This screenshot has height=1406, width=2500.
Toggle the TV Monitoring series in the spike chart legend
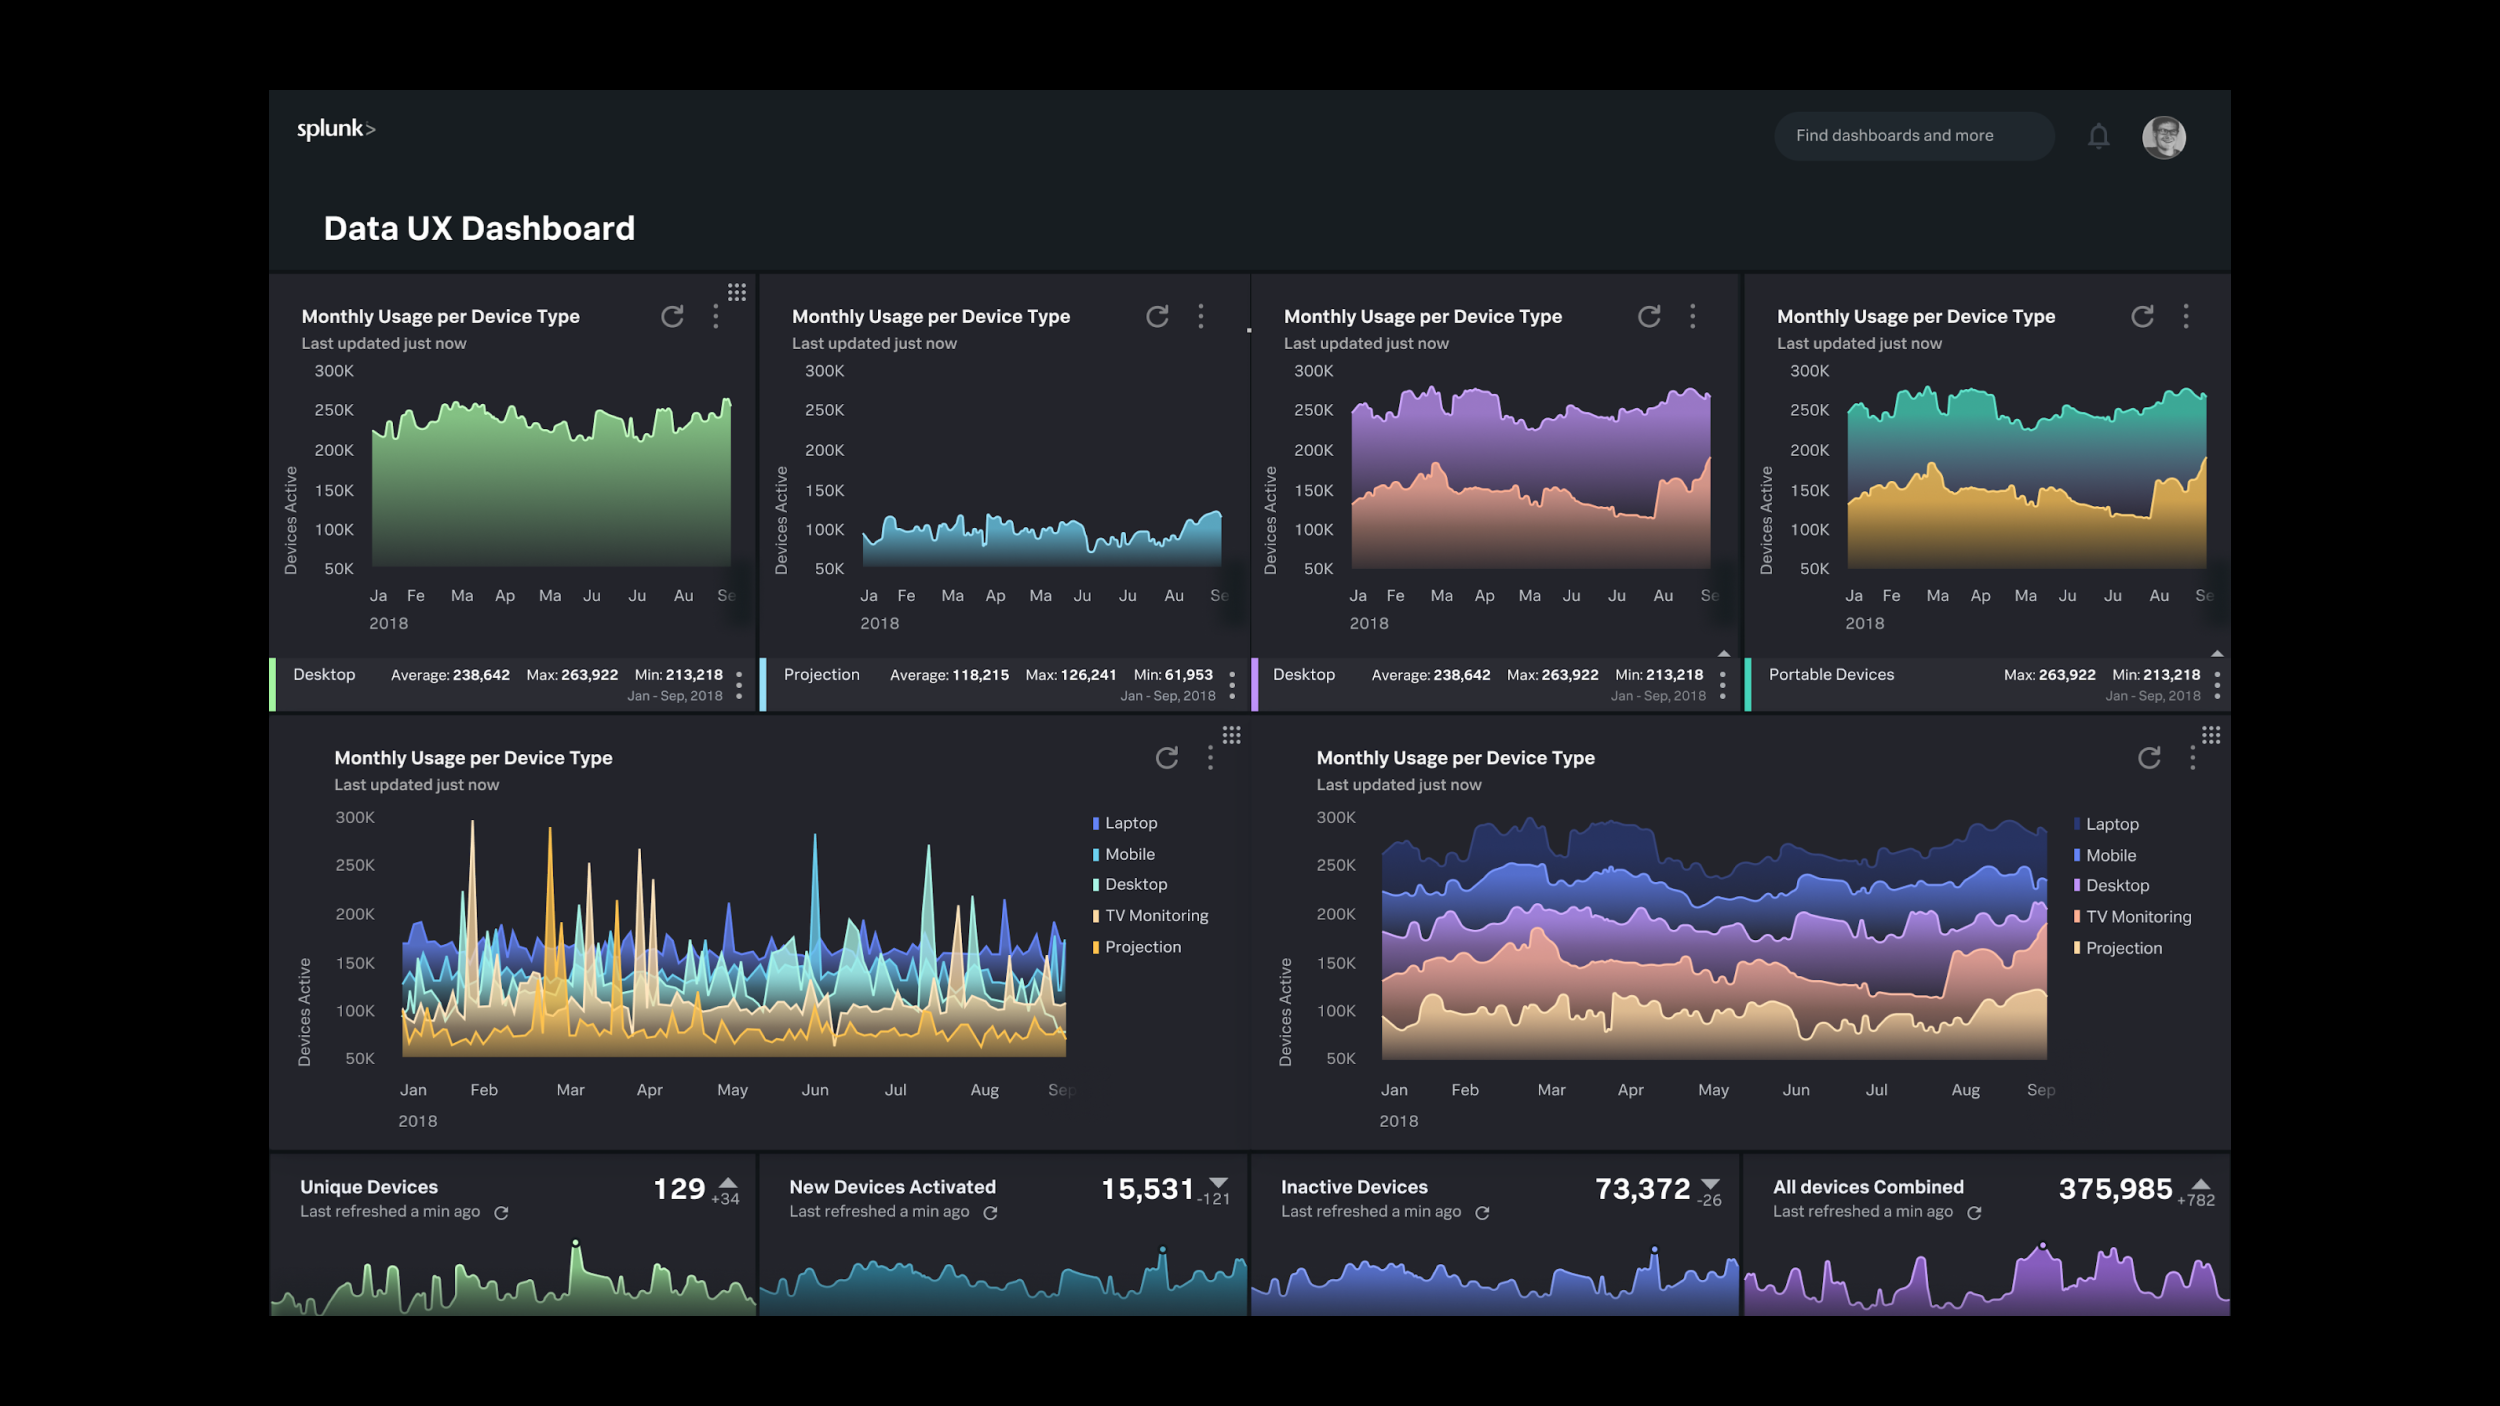pyautogui.click(x=1155, y=916)
